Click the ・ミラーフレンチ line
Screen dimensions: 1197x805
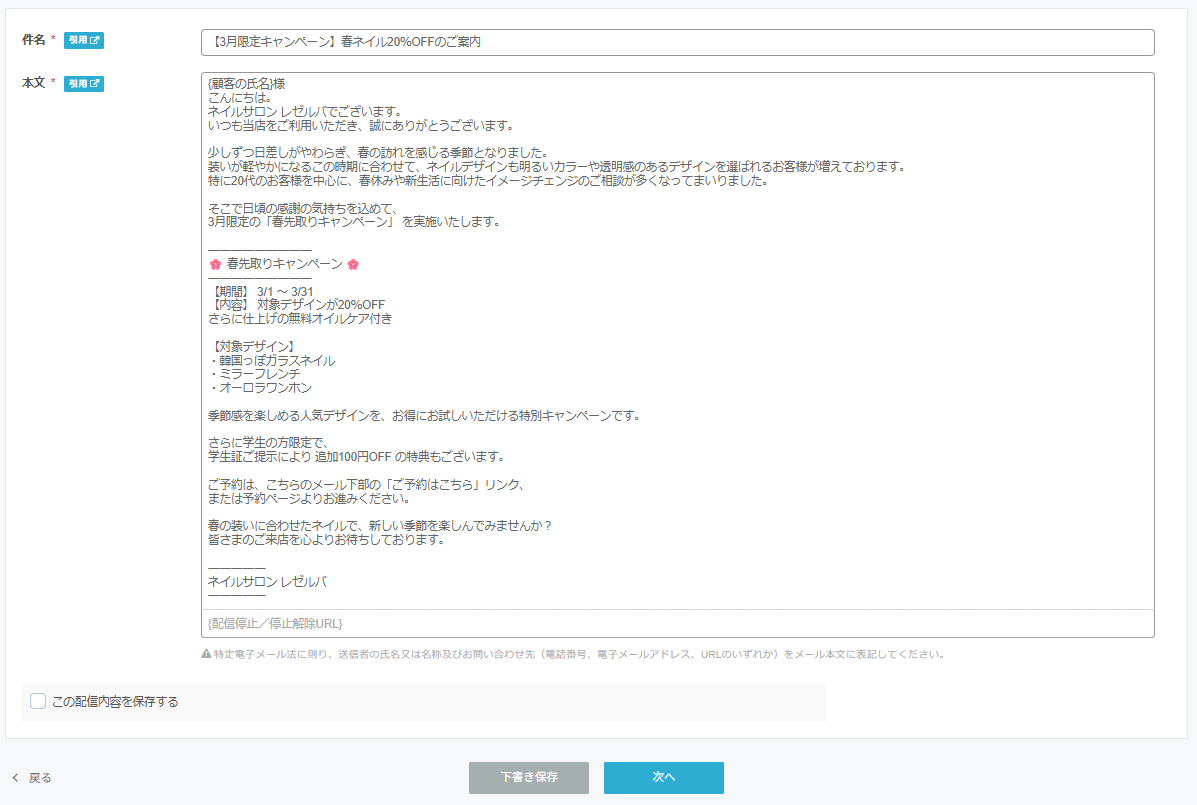[254, 375]
